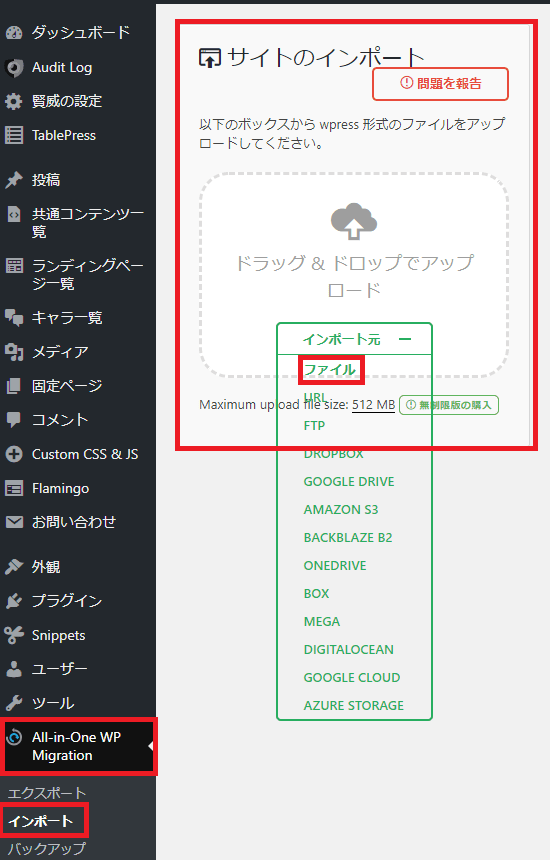
Task: Choose GOOGLE CLOUD as import source
Action: [352, 677]
